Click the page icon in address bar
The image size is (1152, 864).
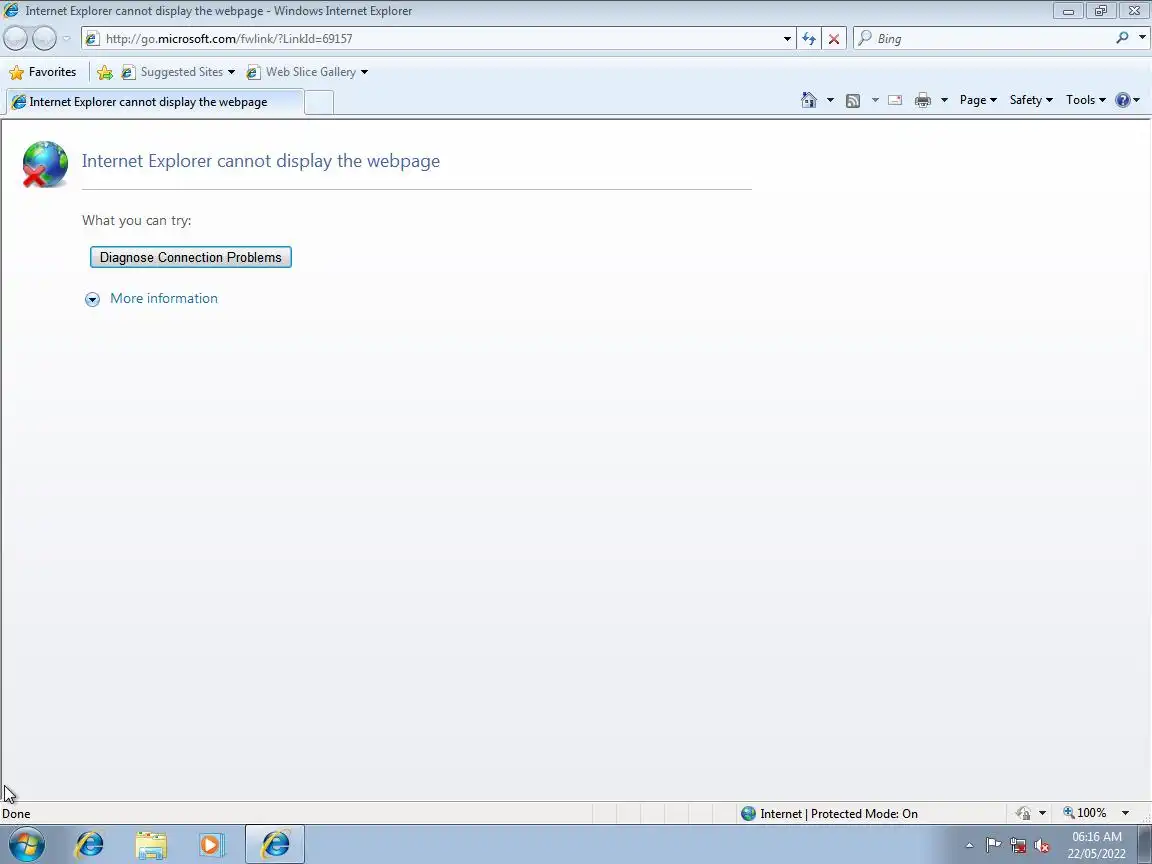[x=92, y=39]
